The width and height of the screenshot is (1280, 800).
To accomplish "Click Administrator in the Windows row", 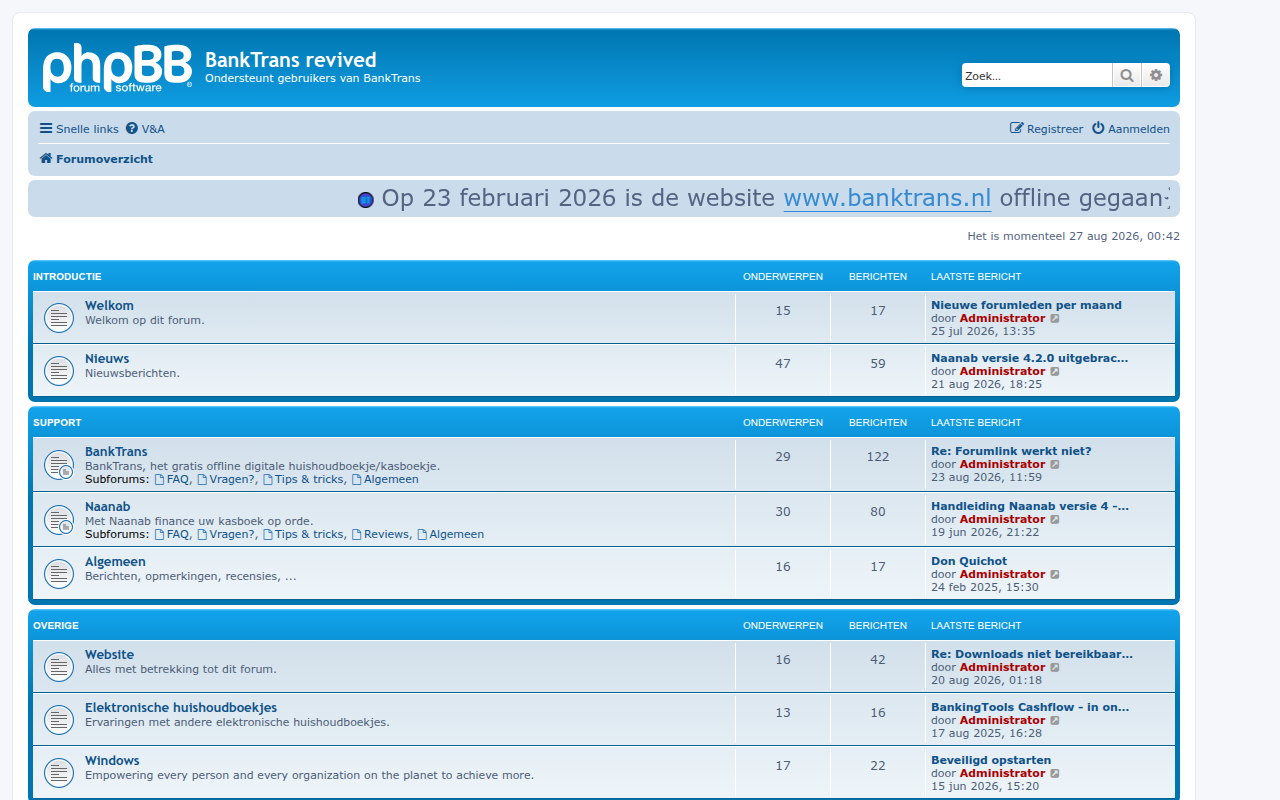I will click(1002, 773).
